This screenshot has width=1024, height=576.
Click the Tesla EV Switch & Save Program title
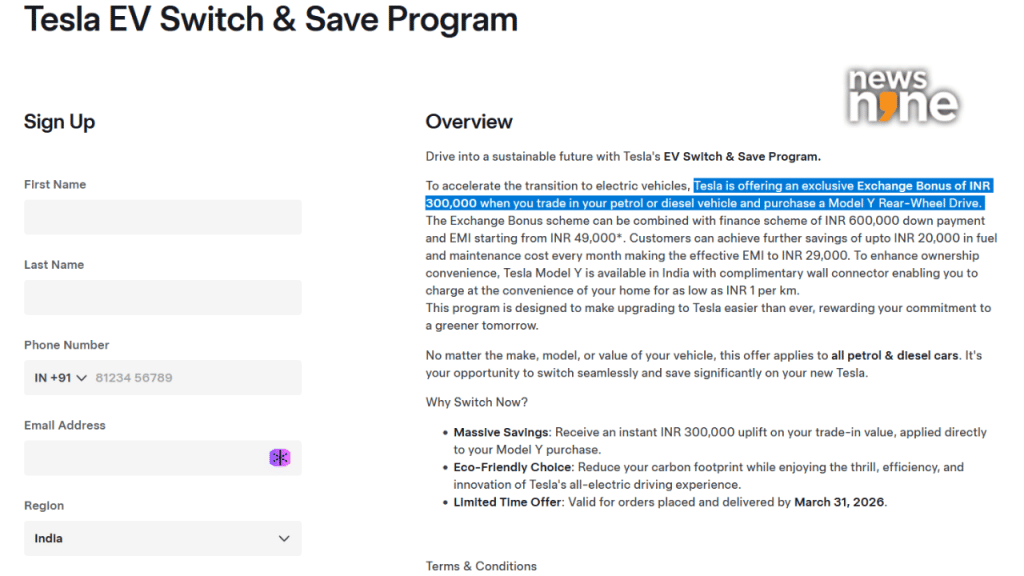[271, 19]
